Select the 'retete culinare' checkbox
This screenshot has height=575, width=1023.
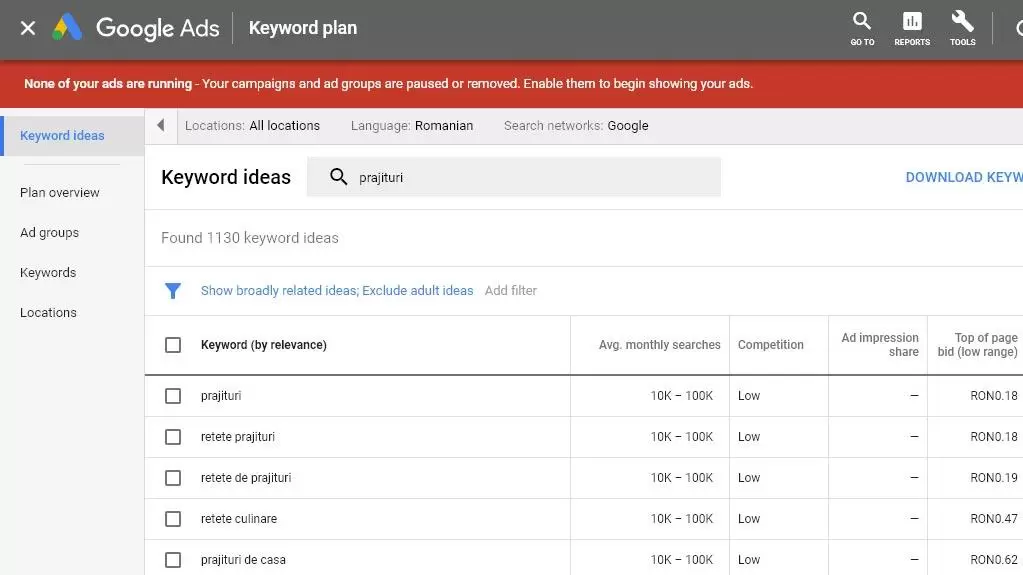[173, 519]
